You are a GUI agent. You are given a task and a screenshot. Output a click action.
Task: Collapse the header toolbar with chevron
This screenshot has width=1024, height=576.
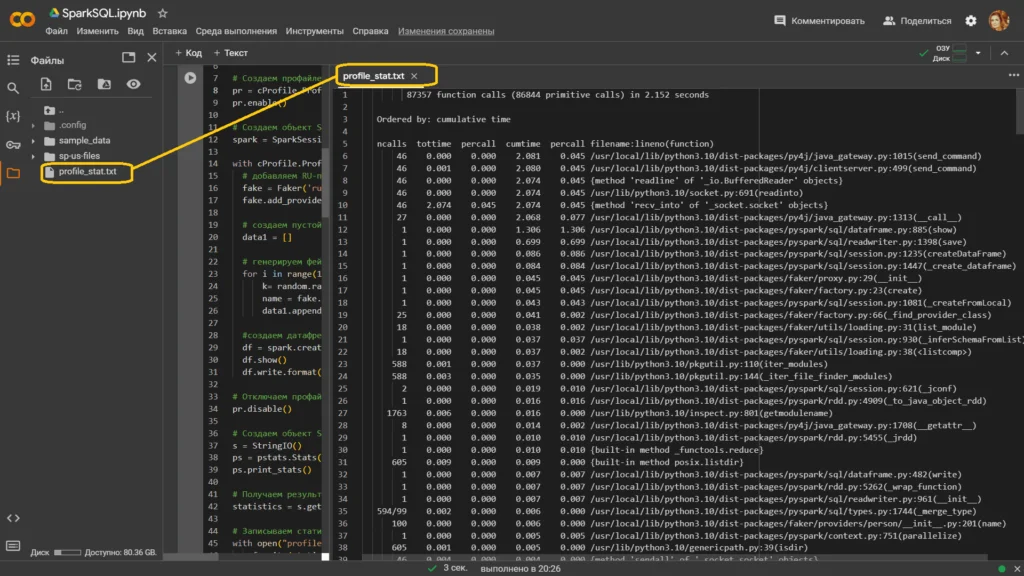tap(1004, 53)
